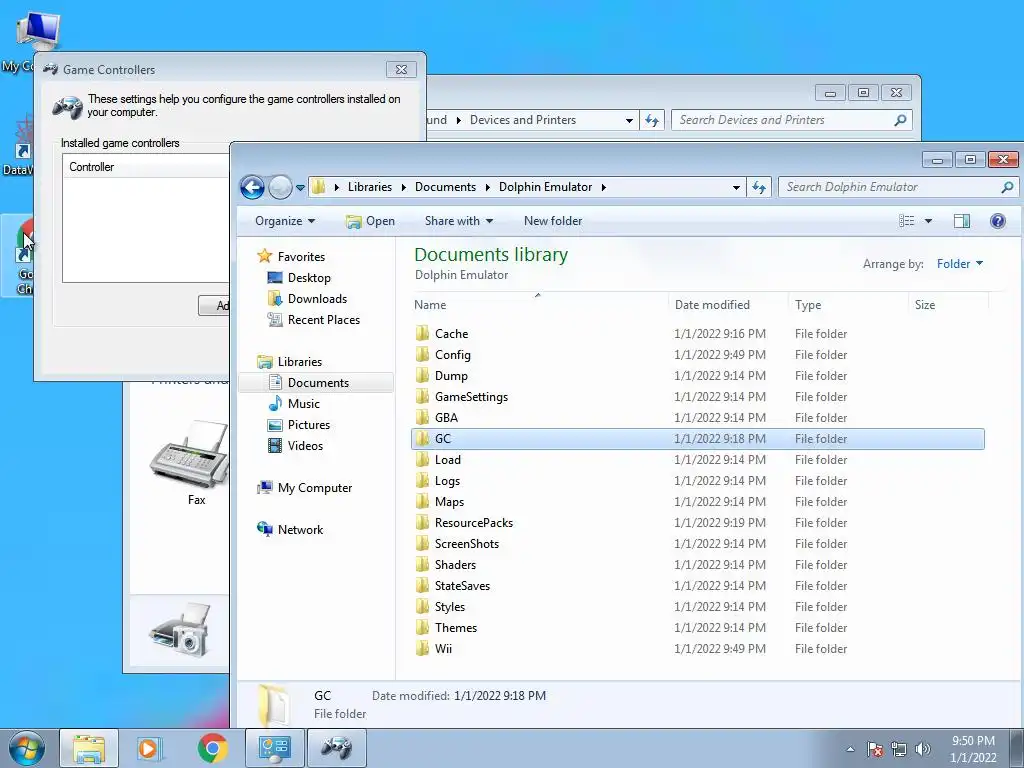Image resolution: width=1024 pixels, height=768 pixels.
Task: Select Controller column in Game Controllers list
Action: point(91,167)
